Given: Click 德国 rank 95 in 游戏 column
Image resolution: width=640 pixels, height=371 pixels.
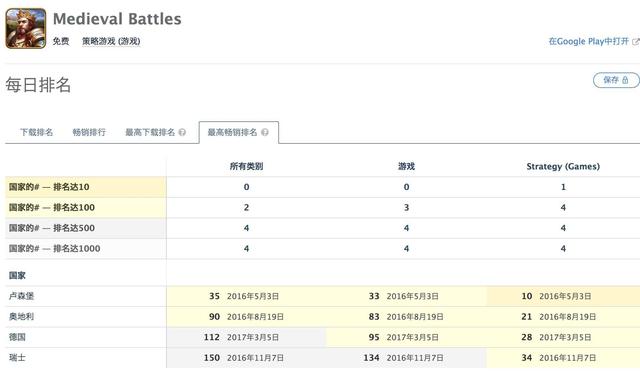Looking at the screenshot, I should tap(374, 337).
